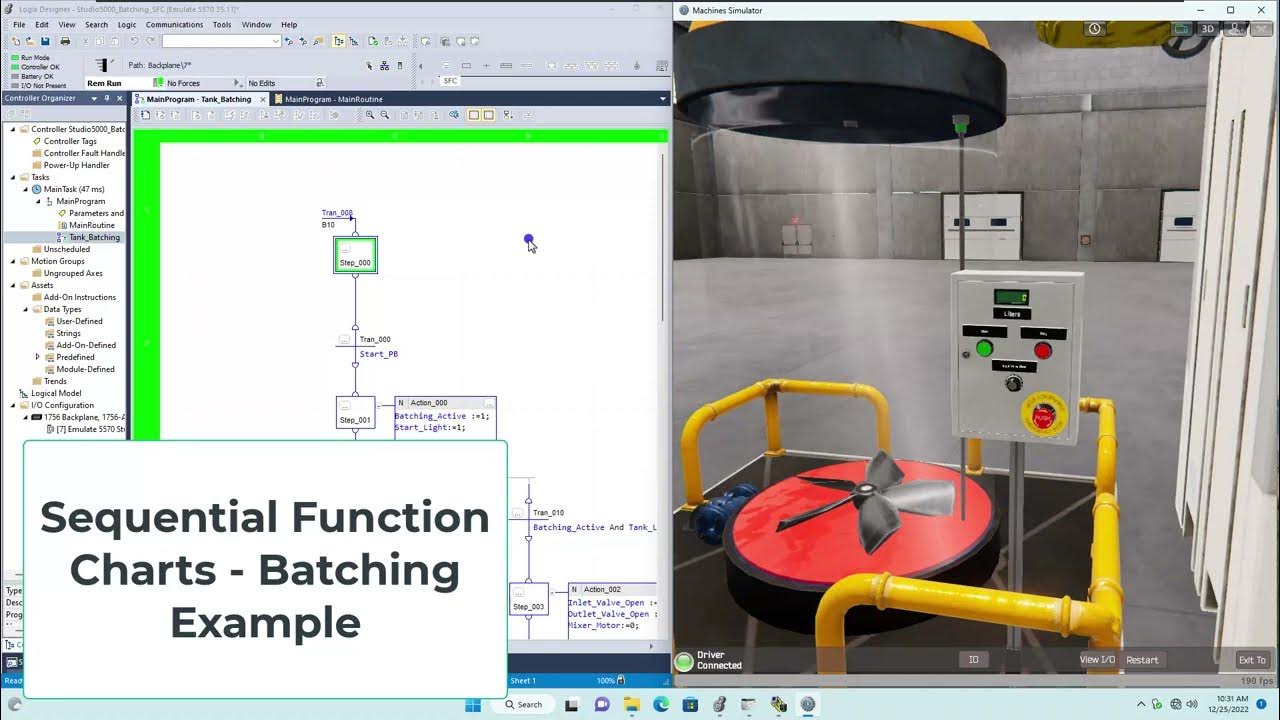
Task: Click the Step_000 box in SFC
Action: tap(355, 255)
